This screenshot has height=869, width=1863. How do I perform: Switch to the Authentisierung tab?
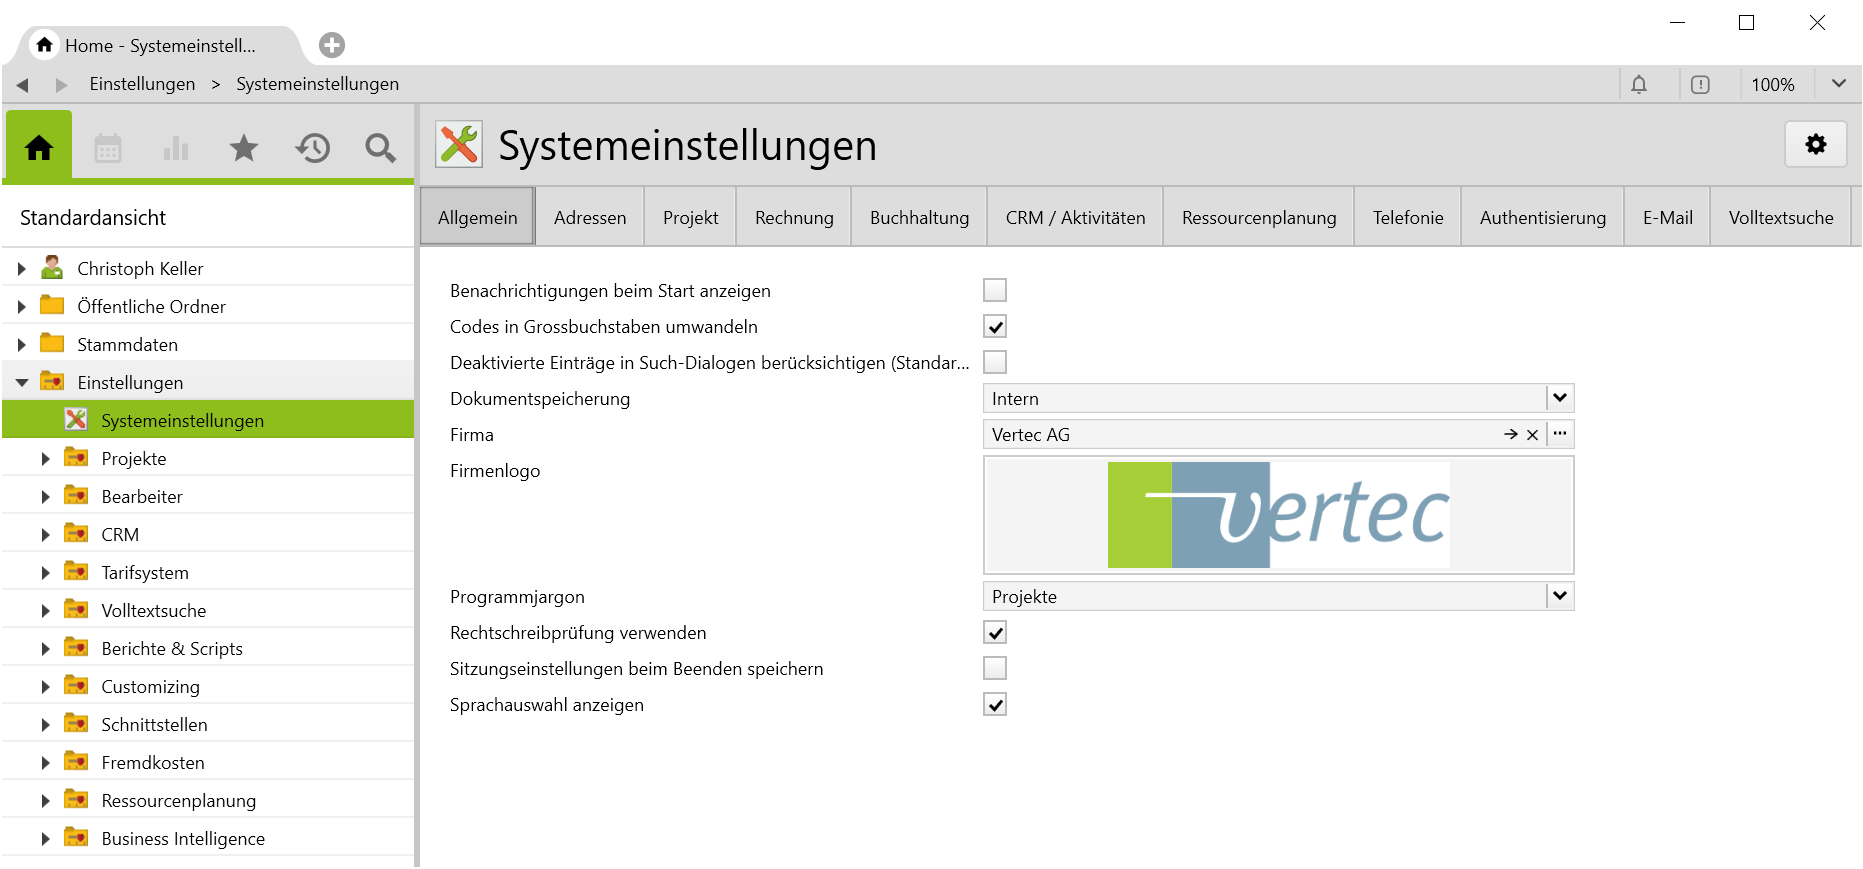pyautogui.click(x=1542, y=217)
